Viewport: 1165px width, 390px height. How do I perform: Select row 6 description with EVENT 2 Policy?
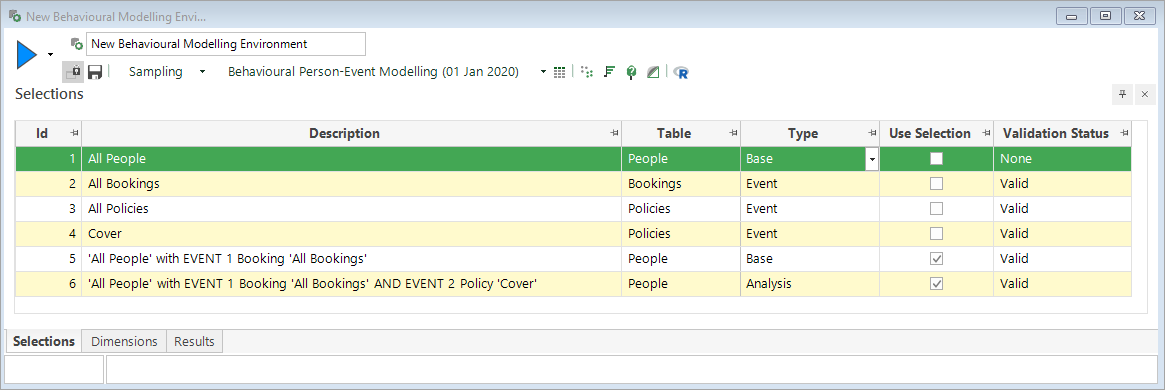click(x=351, y=284)
